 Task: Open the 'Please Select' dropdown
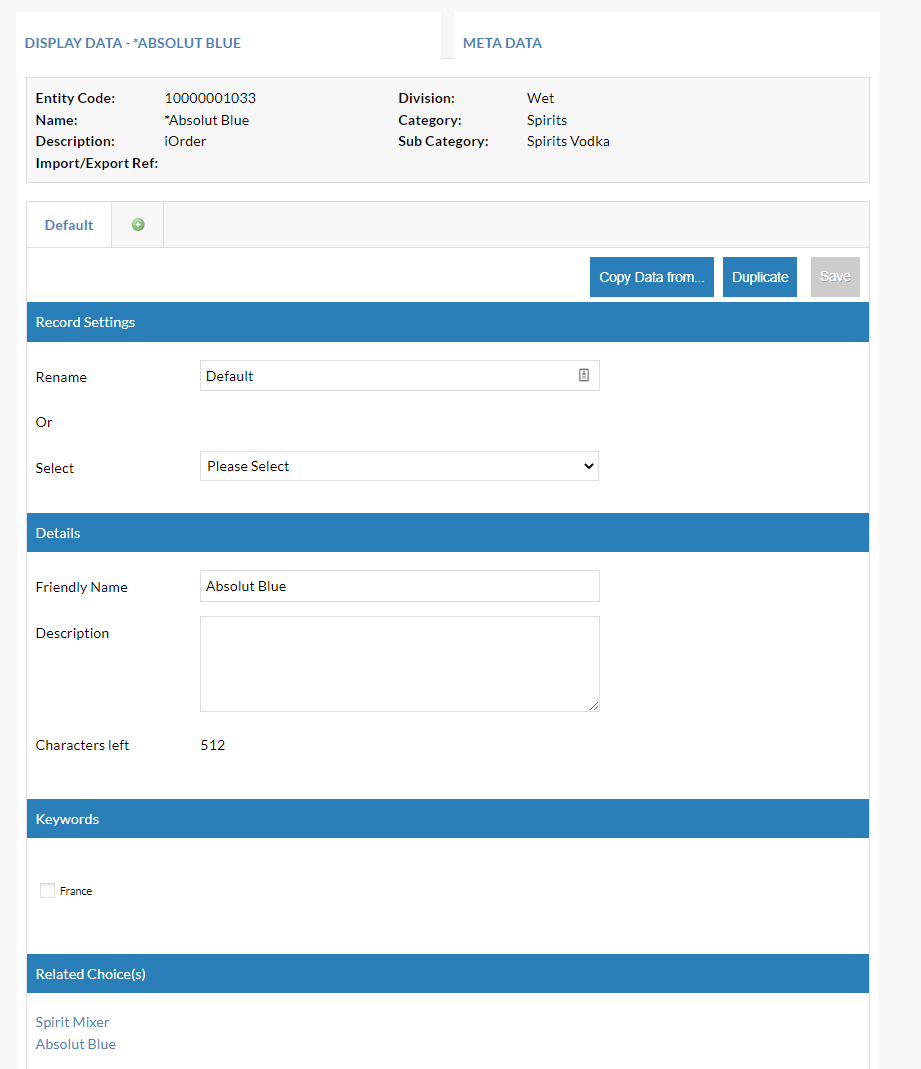399,466
